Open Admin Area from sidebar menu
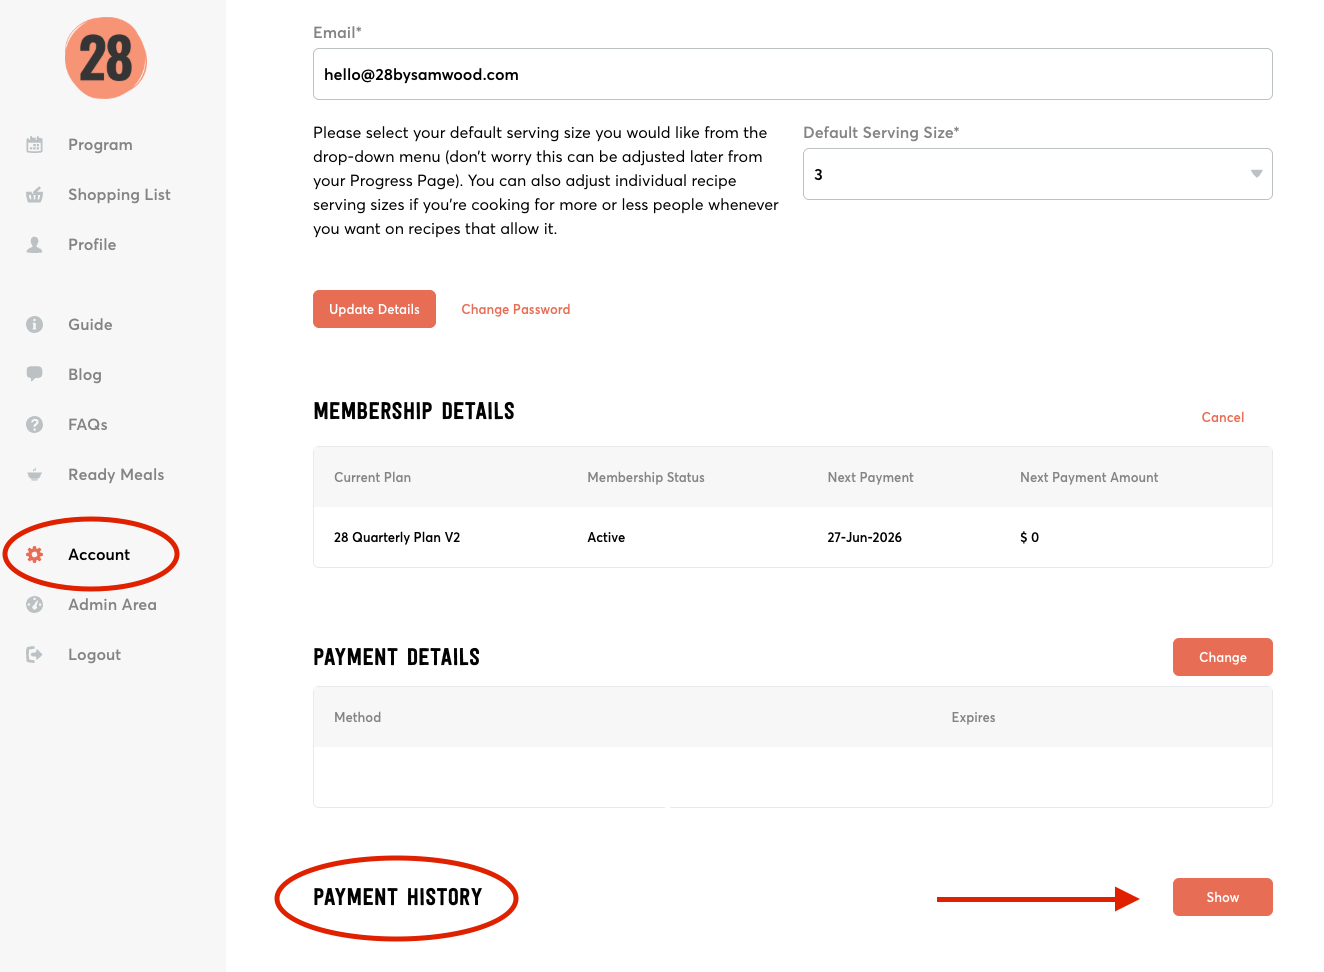This screenshot has width=1324, height=972. pos(112,605)
